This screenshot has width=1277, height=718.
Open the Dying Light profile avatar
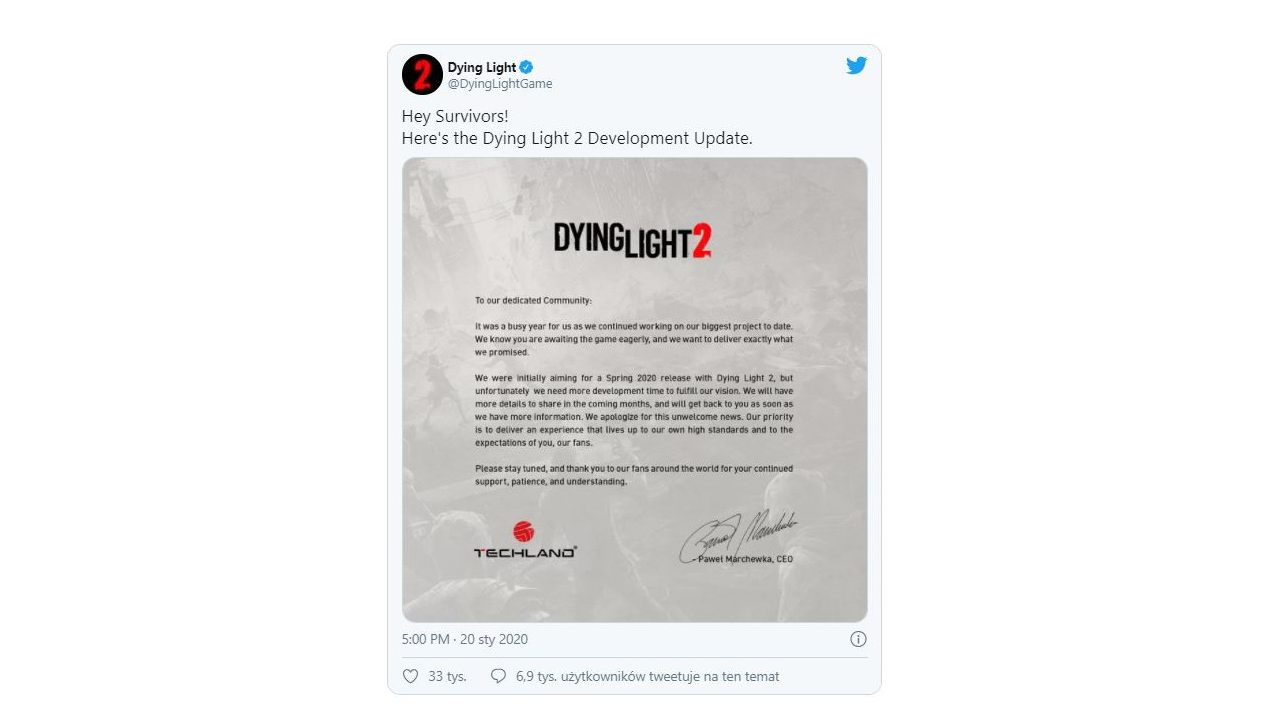click(x=422, y=75)
